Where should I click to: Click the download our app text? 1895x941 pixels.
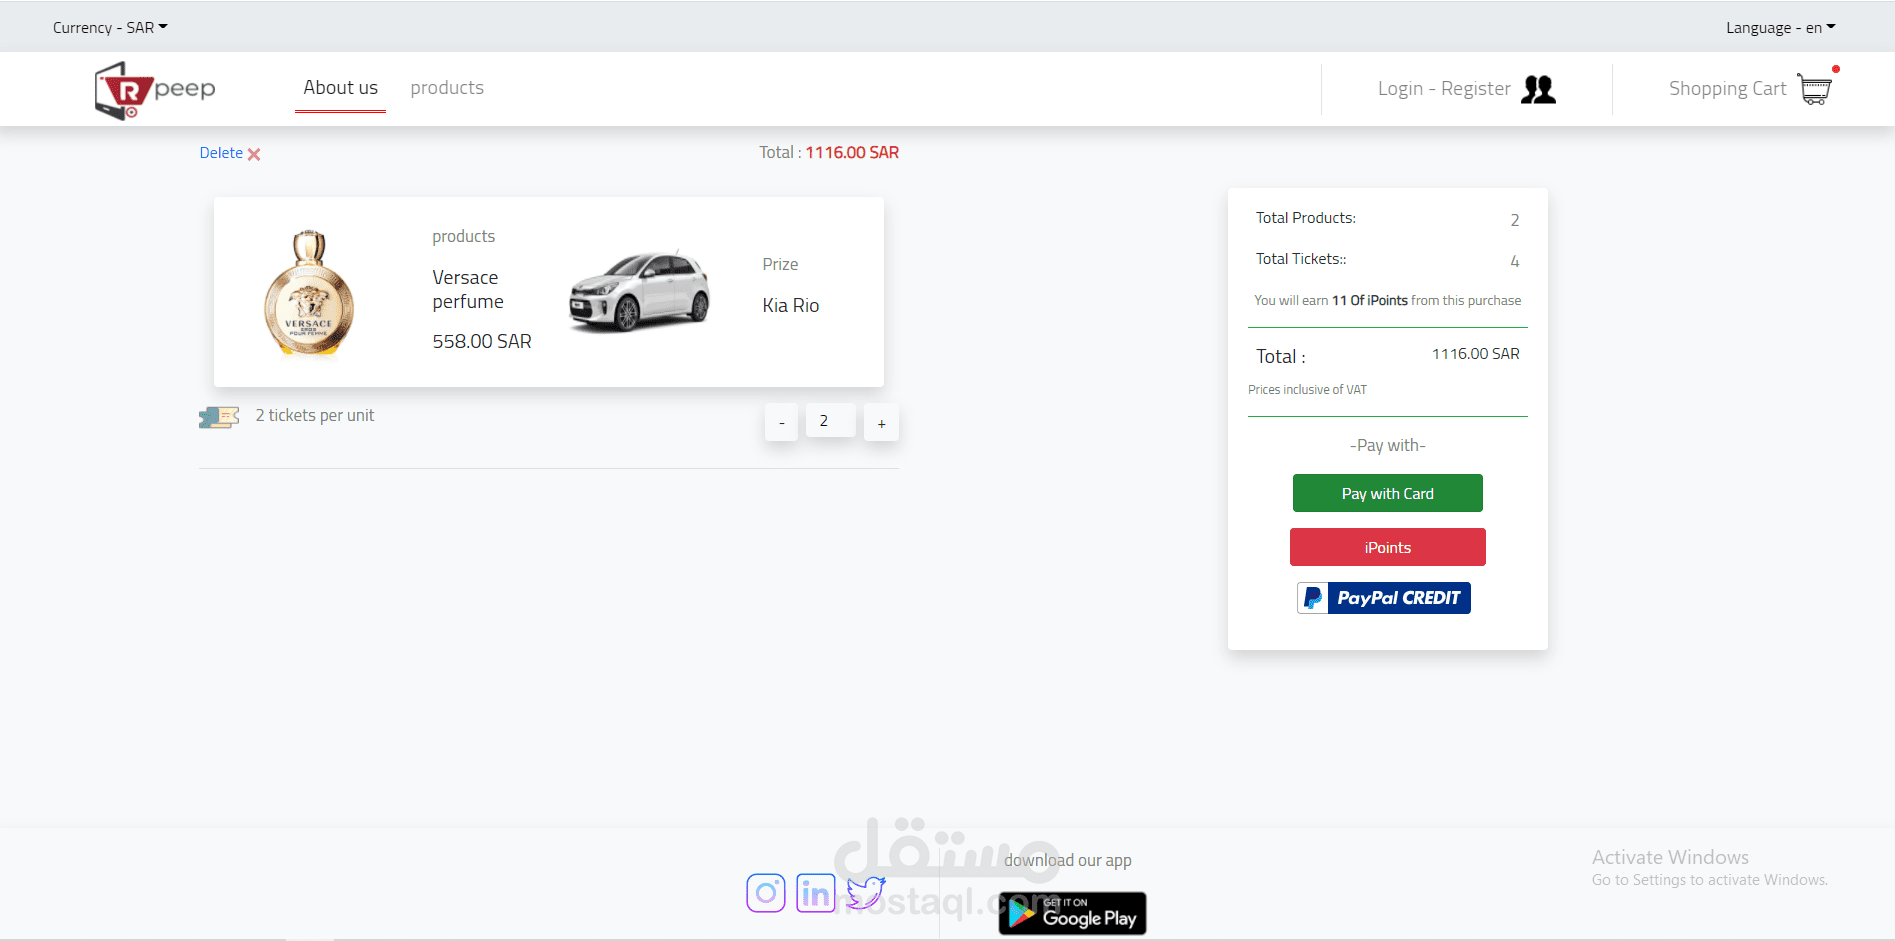[x=1068, y=861]
